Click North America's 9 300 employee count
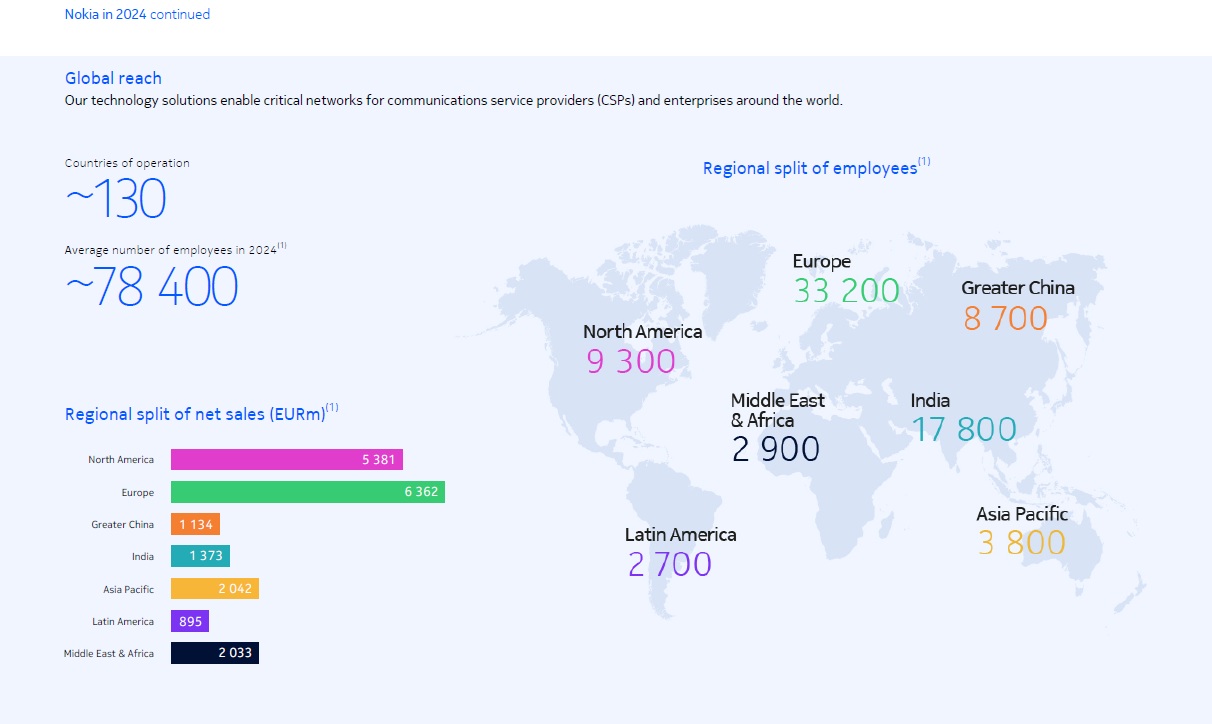 pos(631,361)
